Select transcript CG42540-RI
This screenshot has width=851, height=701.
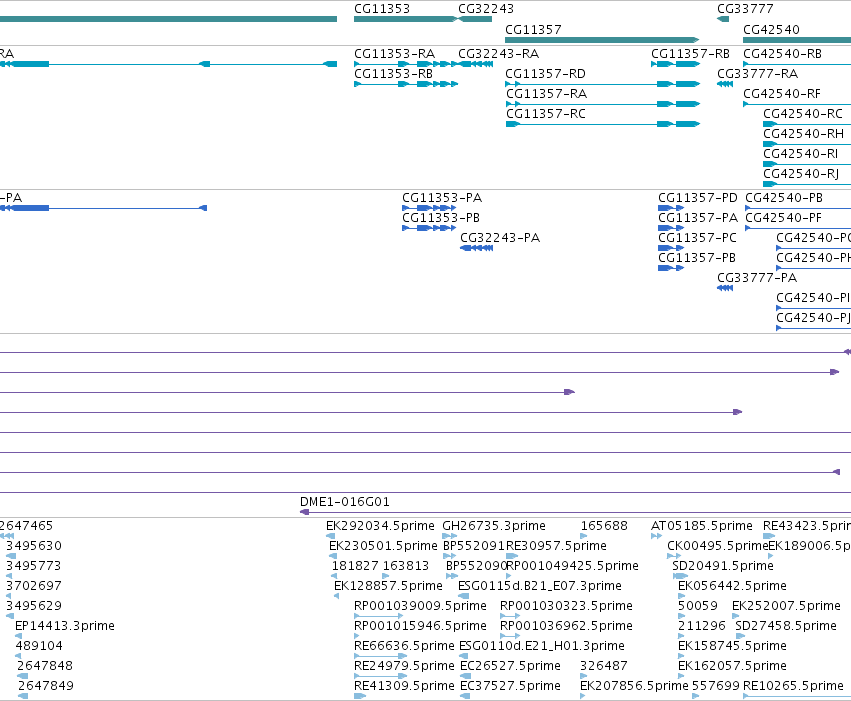tap(807, 164)
